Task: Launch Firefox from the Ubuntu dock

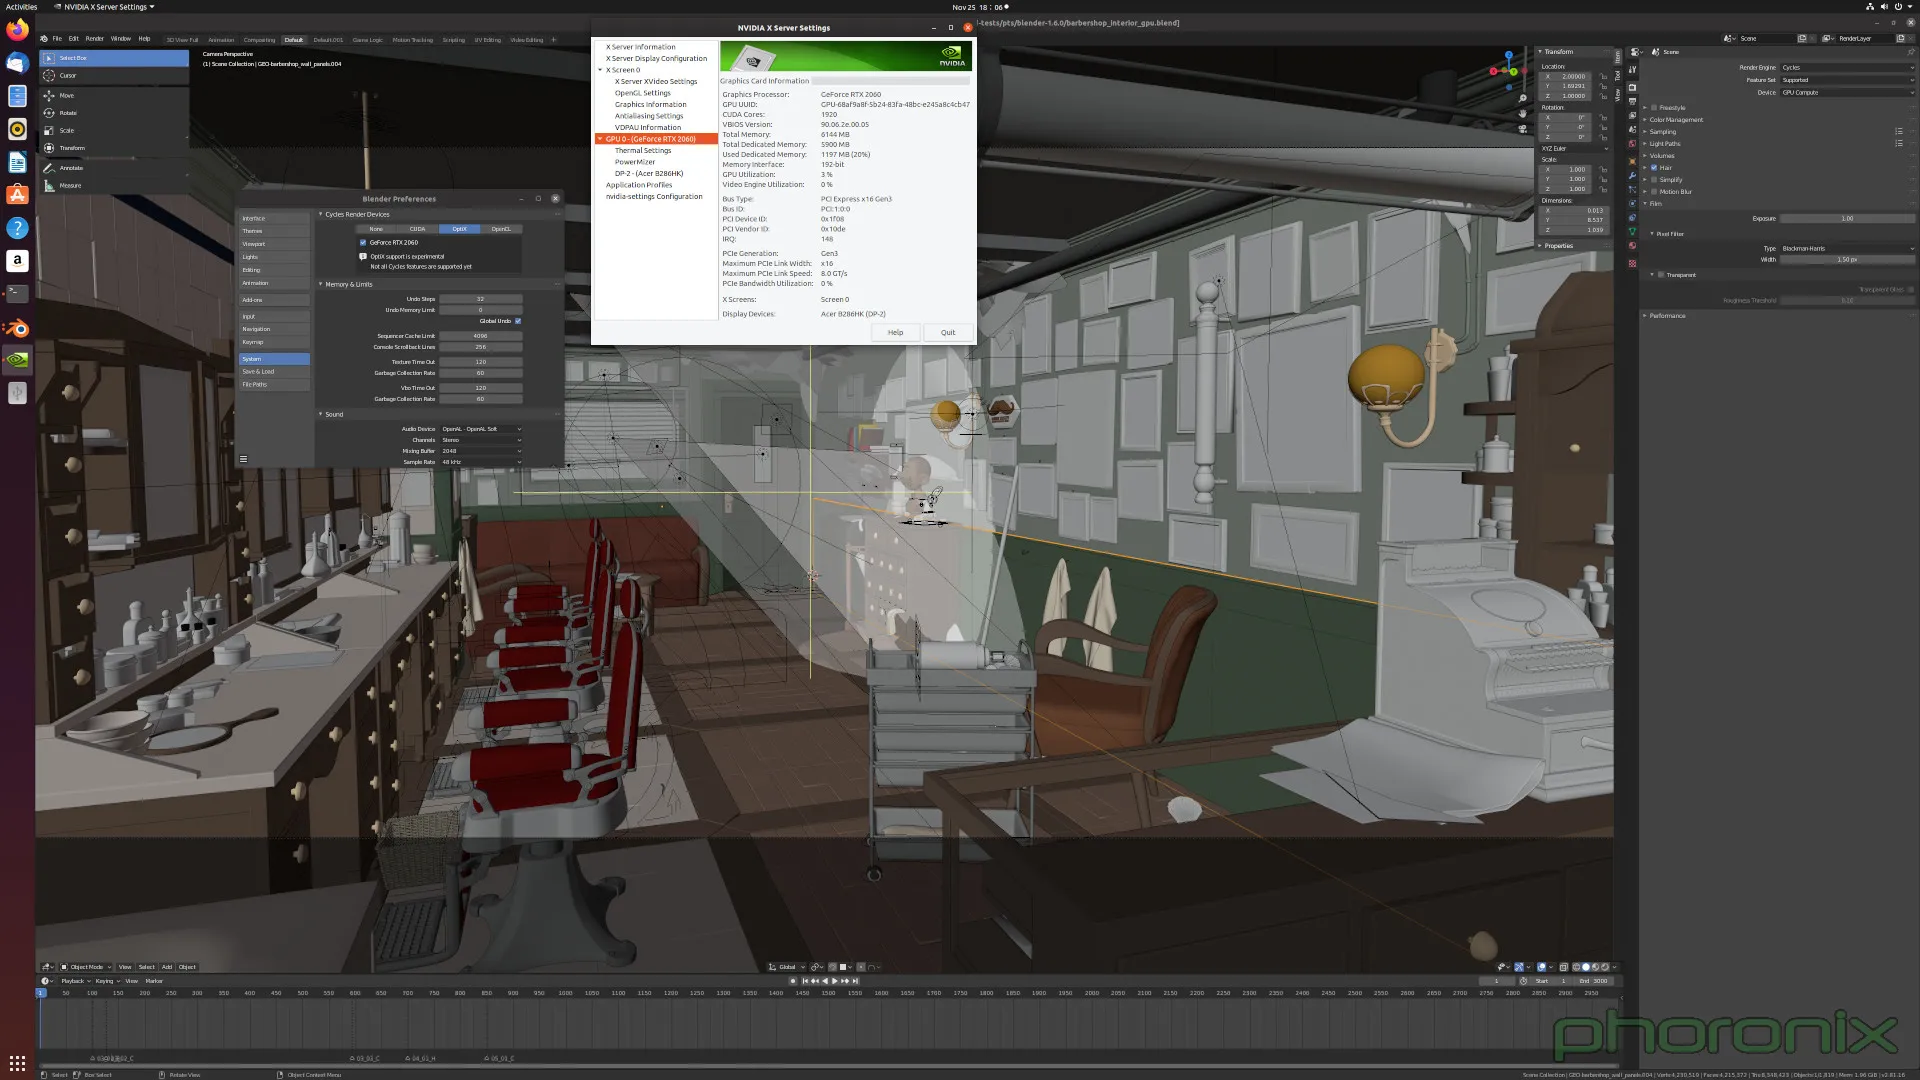Action: tap(17, 30)
